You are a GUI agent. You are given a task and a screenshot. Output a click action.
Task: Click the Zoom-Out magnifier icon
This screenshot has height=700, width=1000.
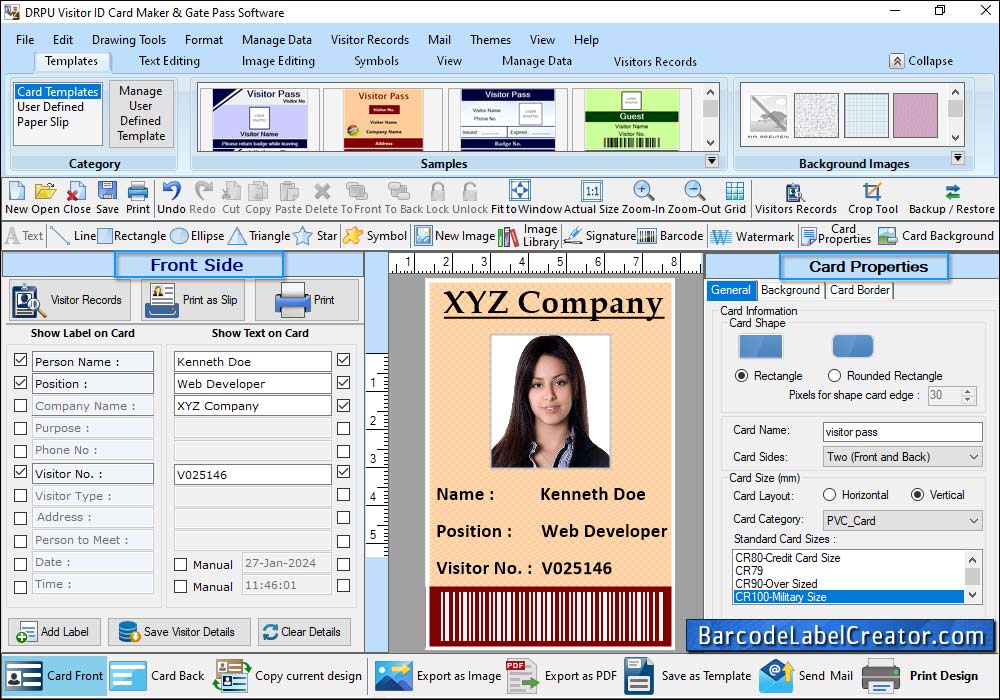tap(694, 191)
